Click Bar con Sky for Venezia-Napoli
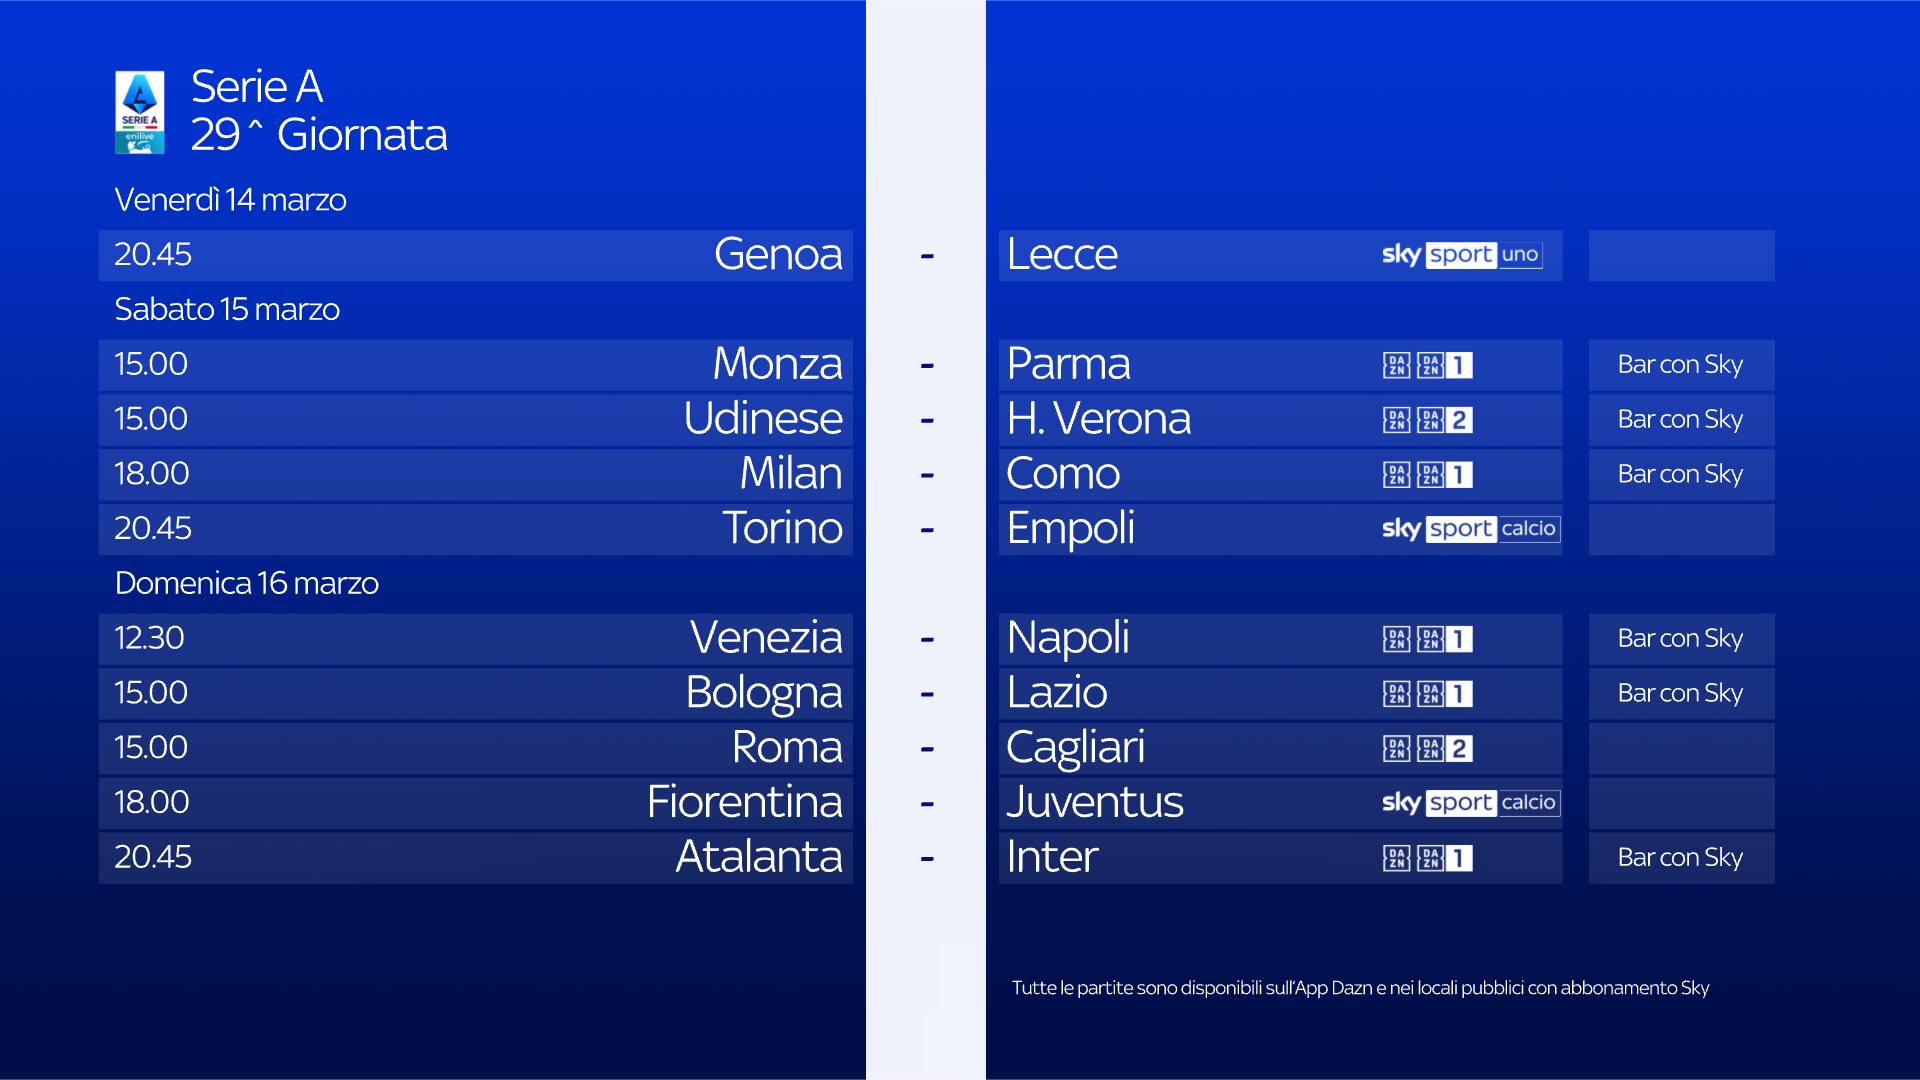 click(1680, 639)
